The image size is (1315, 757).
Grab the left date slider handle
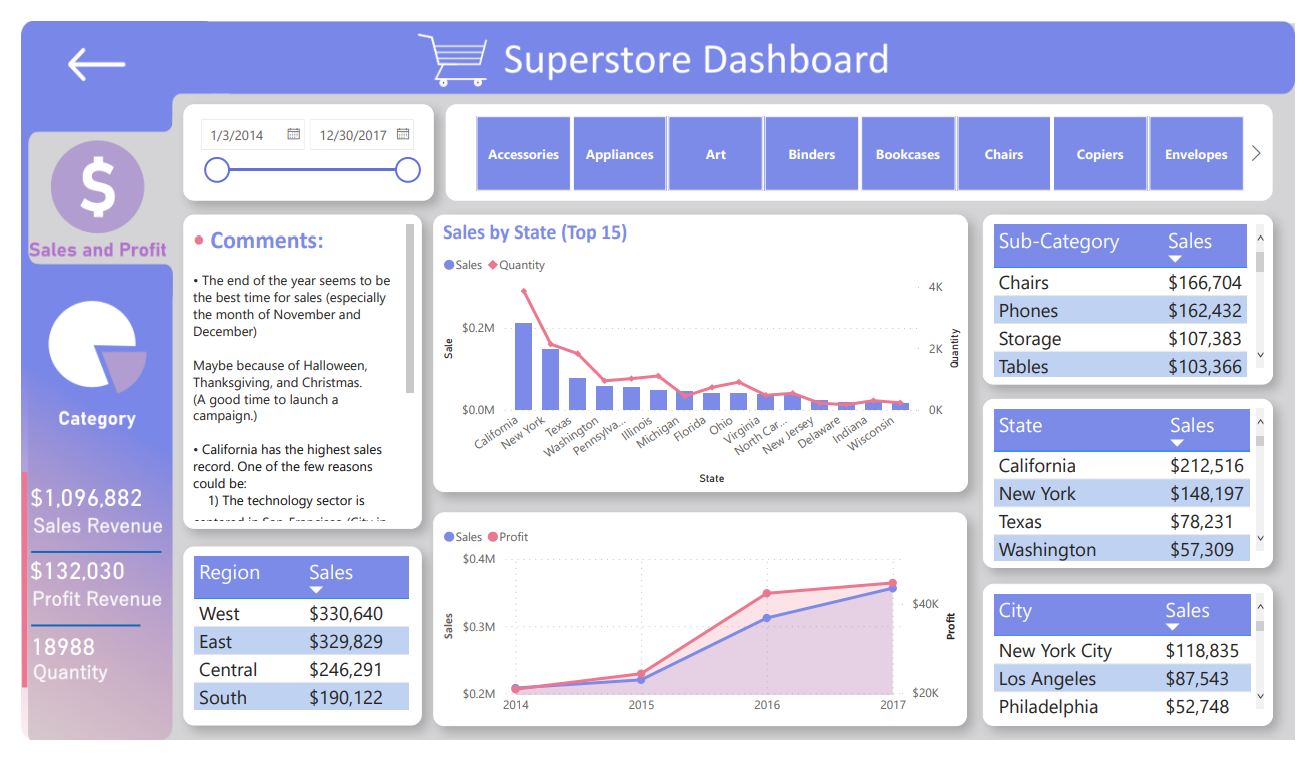point(217,170)
